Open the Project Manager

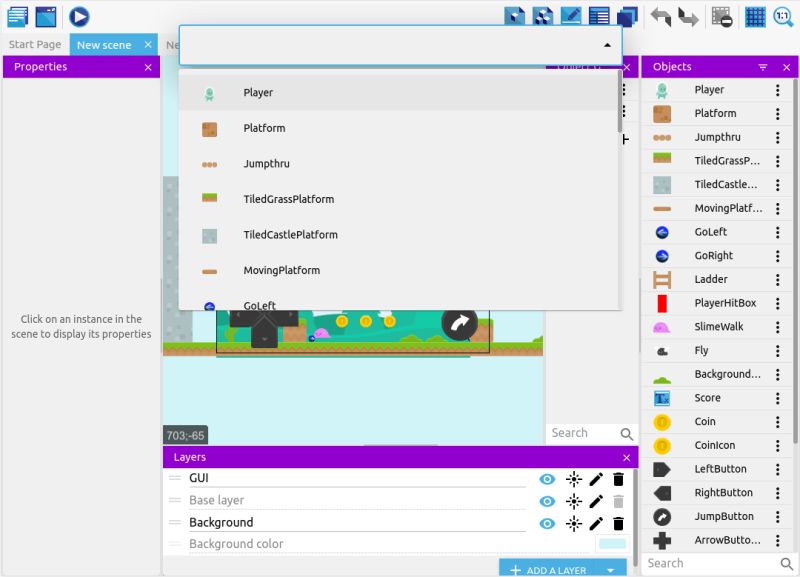[x=16, y=15]
